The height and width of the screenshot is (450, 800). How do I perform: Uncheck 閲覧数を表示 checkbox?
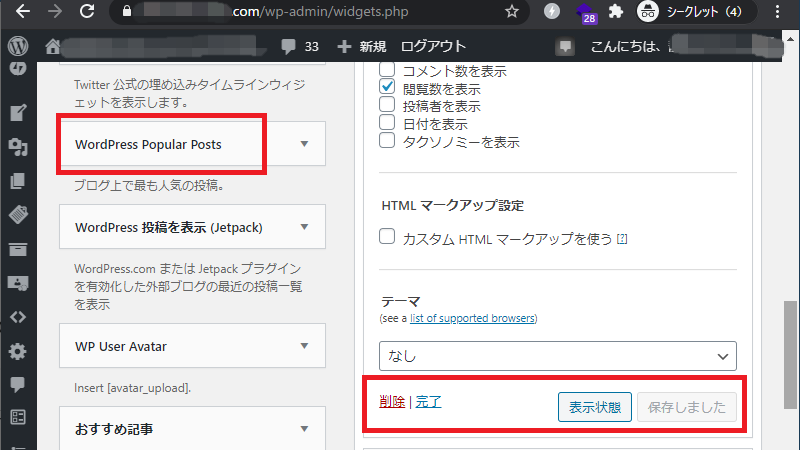click(x=387, y=86)
